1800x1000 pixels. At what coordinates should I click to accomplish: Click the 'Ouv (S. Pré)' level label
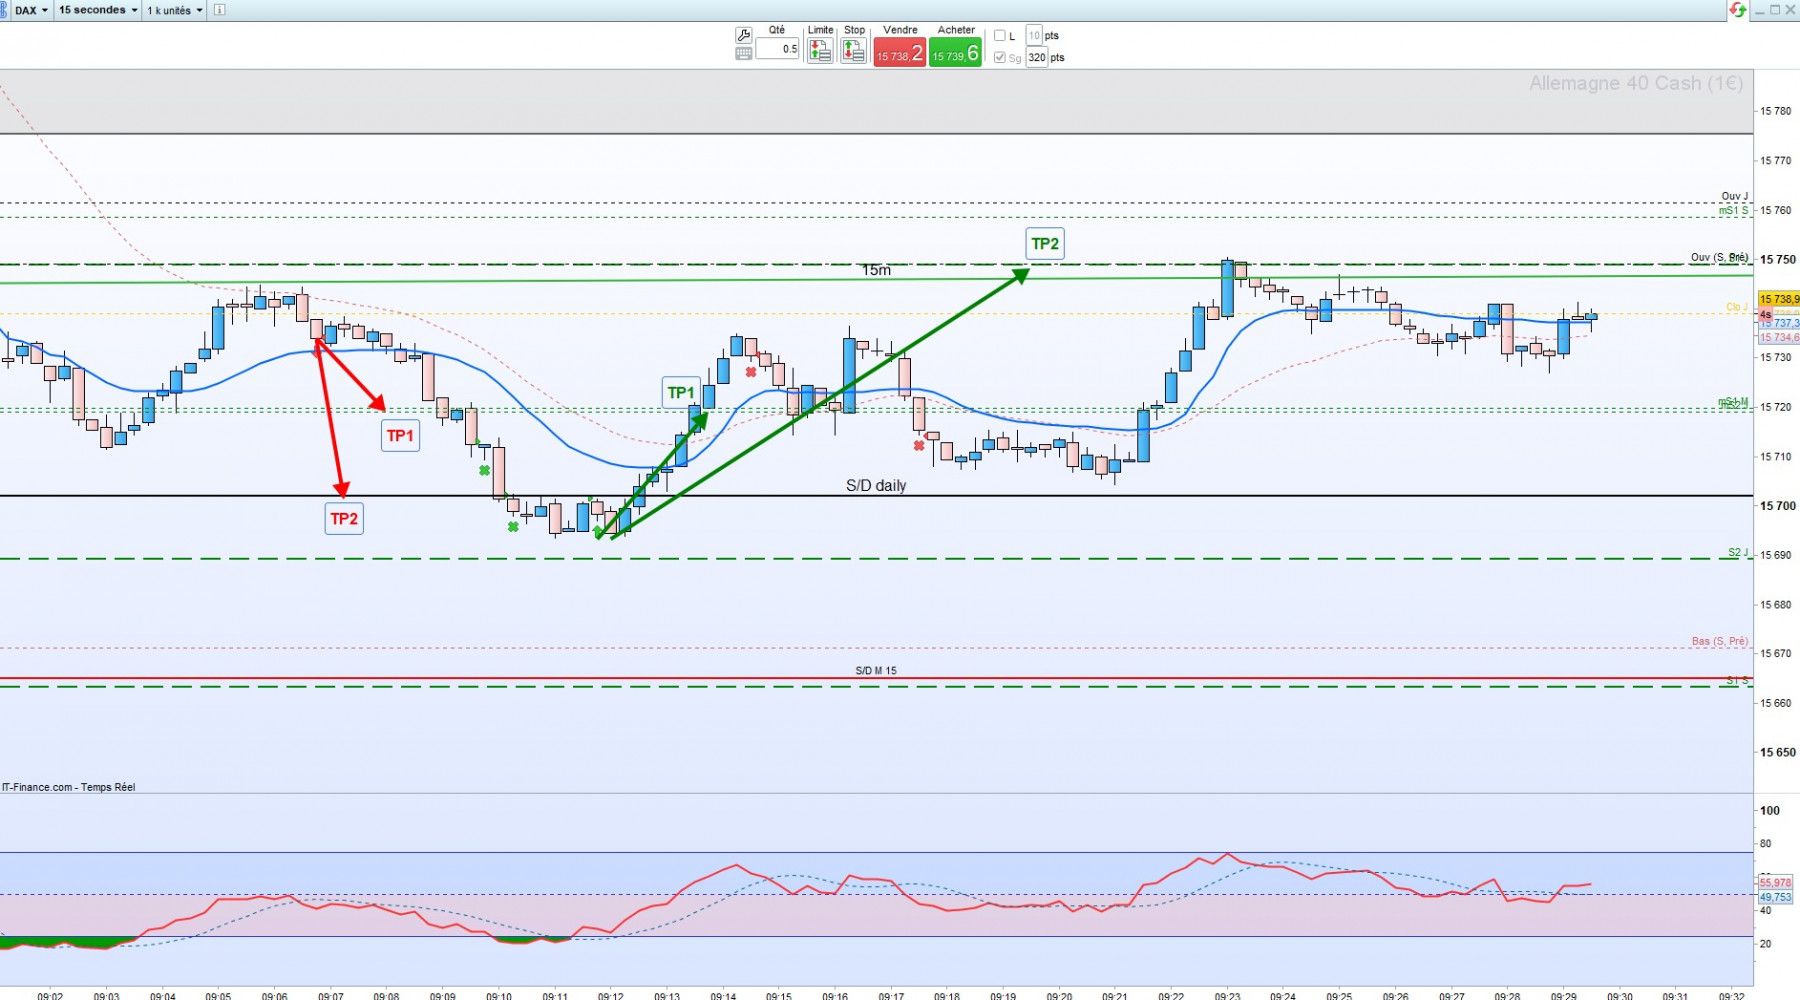click(1719, 258)
